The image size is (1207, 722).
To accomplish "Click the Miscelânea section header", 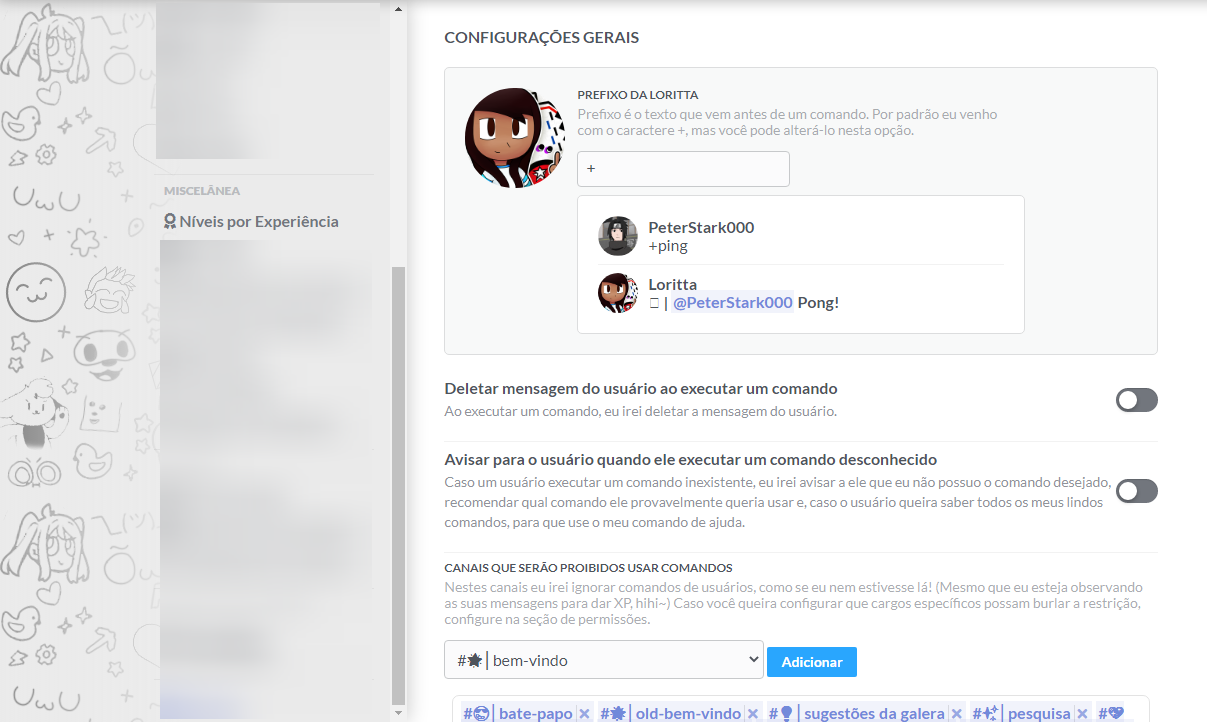I will click(x=201, y=190).
